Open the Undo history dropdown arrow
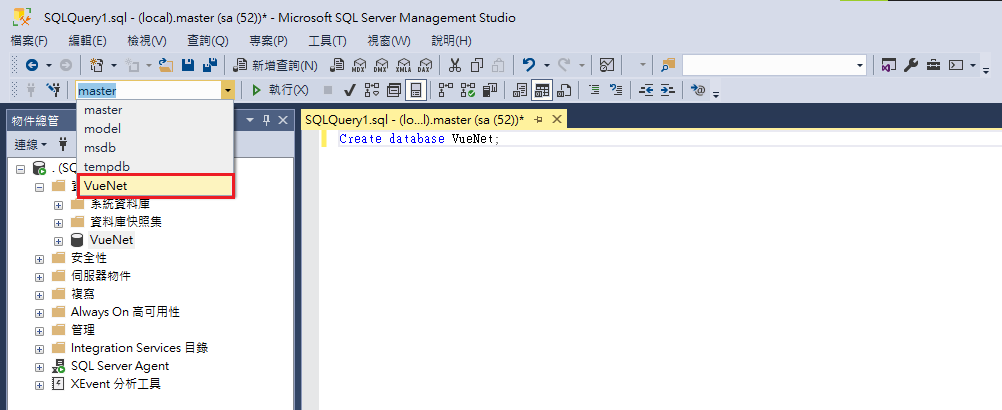 pyautogui.click(x=547, y=65)
